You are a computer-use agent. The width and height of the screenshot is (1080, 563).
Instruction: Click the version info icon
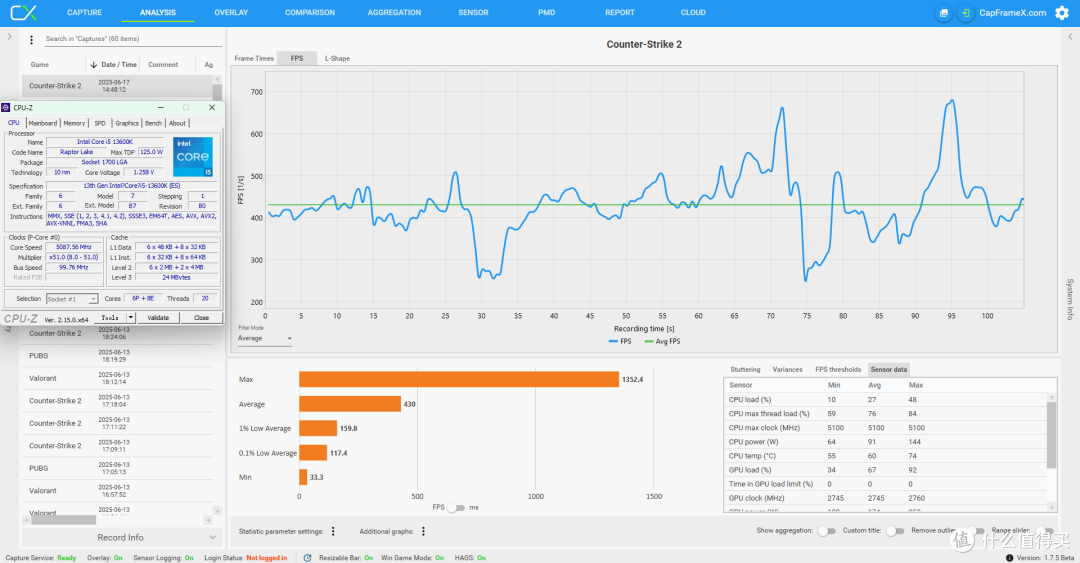pyautogui.click(x=1009, y=557)
